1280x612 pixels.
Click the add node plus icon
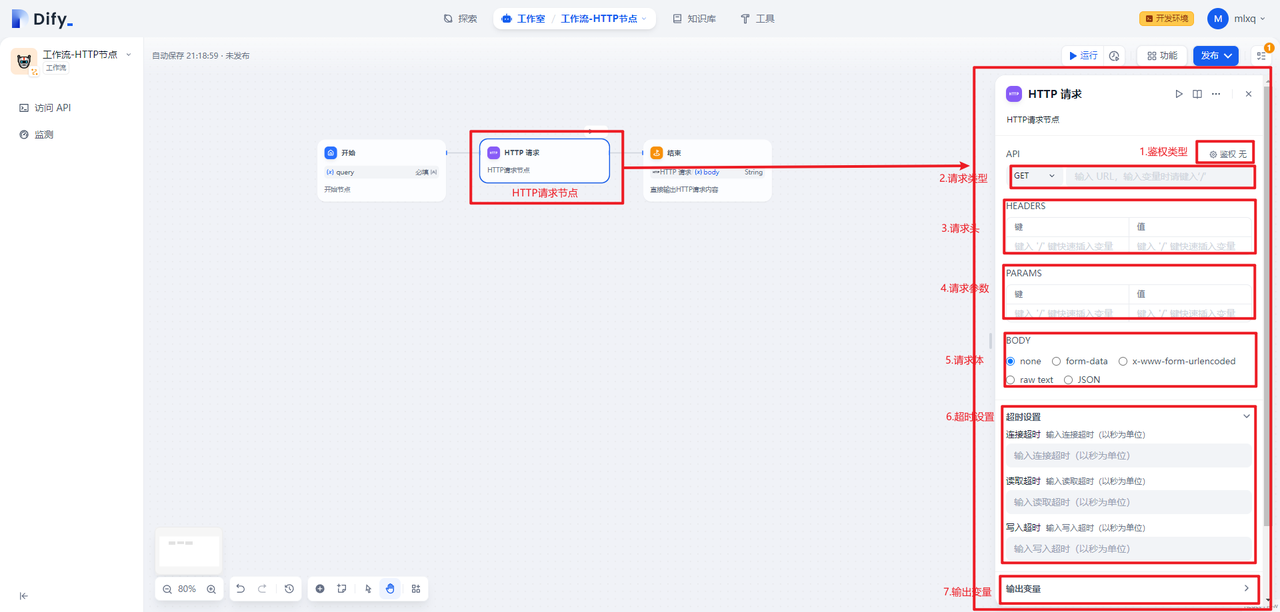pos(320,589)
